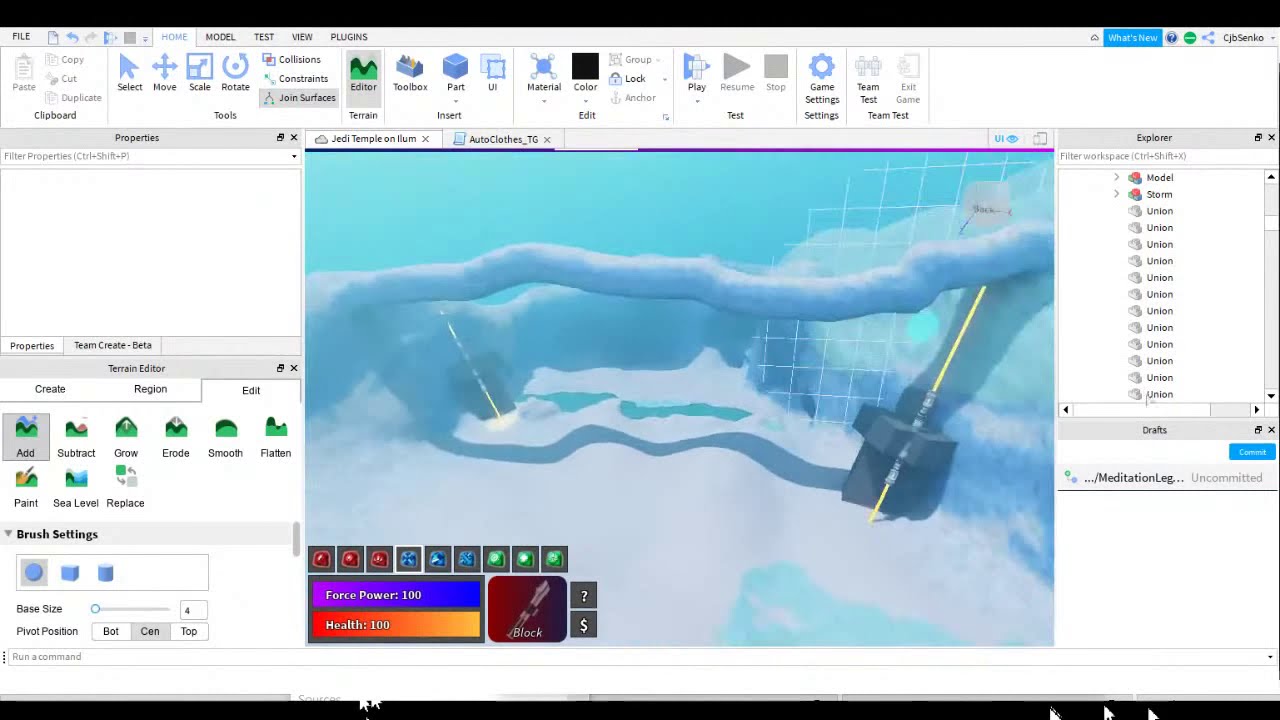Select the Smooth terrain tool
The image size is (1280, 720).
(x=225, y=437)
